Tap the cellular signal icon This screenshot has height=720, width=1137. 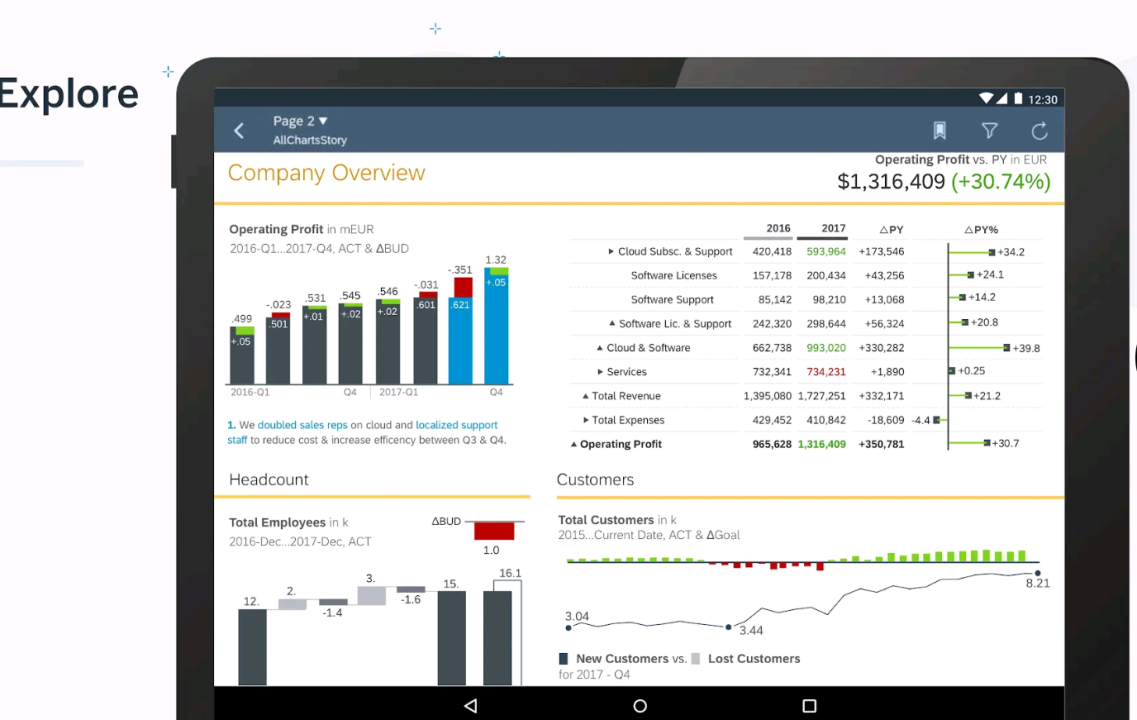[1001, 99]
